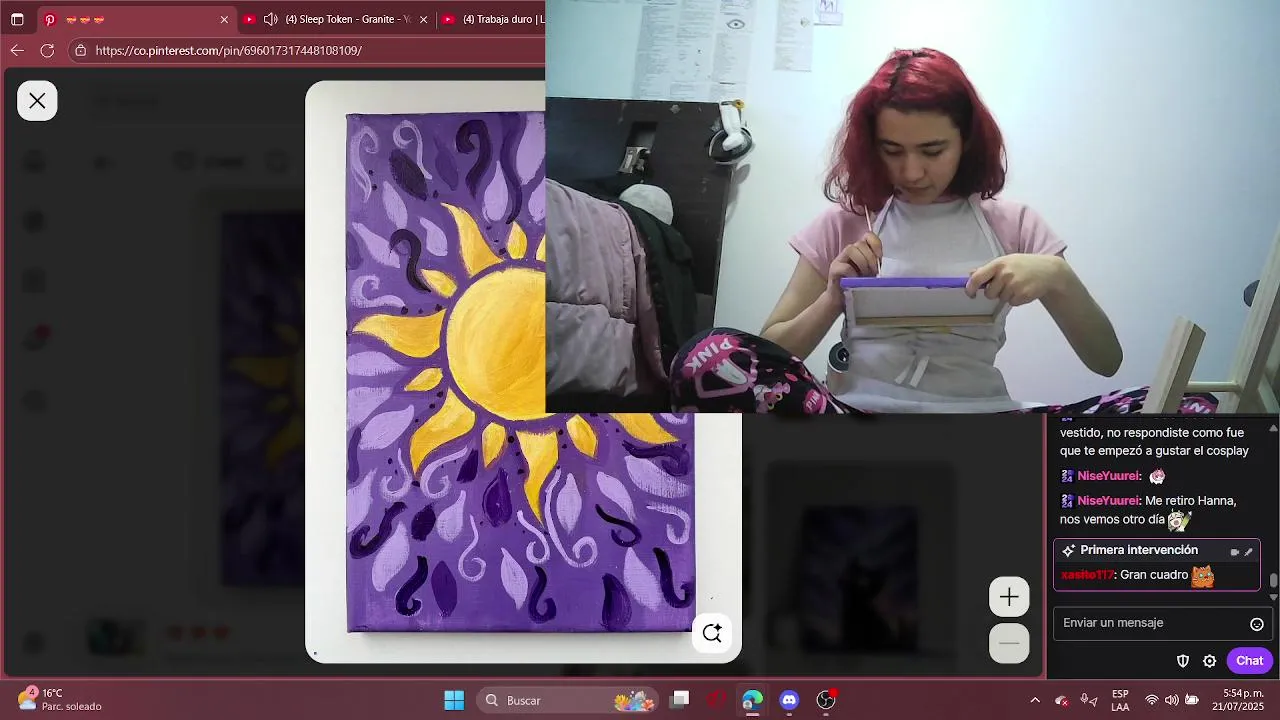
Task: Click the visual search lens on pin
Action: (x=712, y=633)
